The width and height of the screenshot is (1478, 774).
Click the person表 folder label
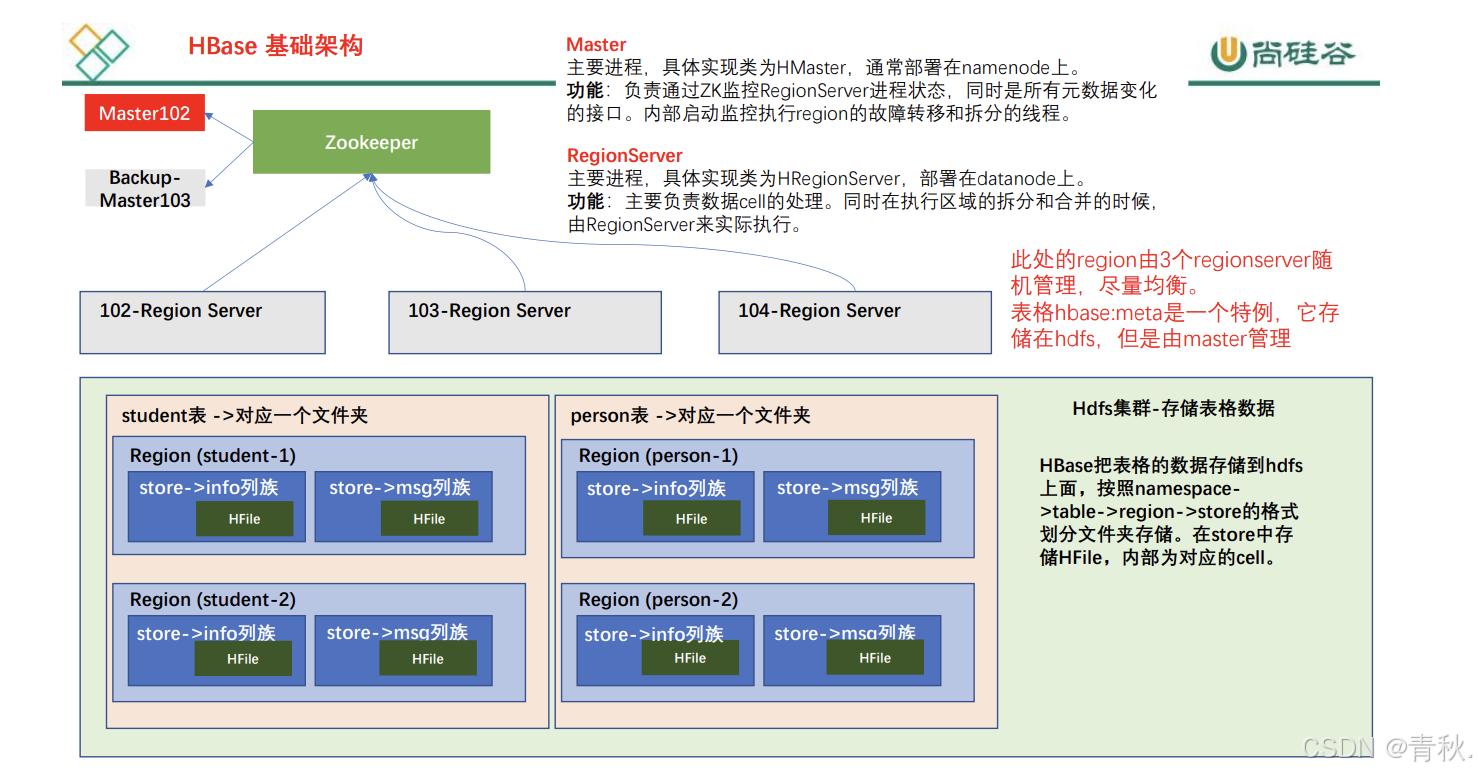tap(690, 416)
